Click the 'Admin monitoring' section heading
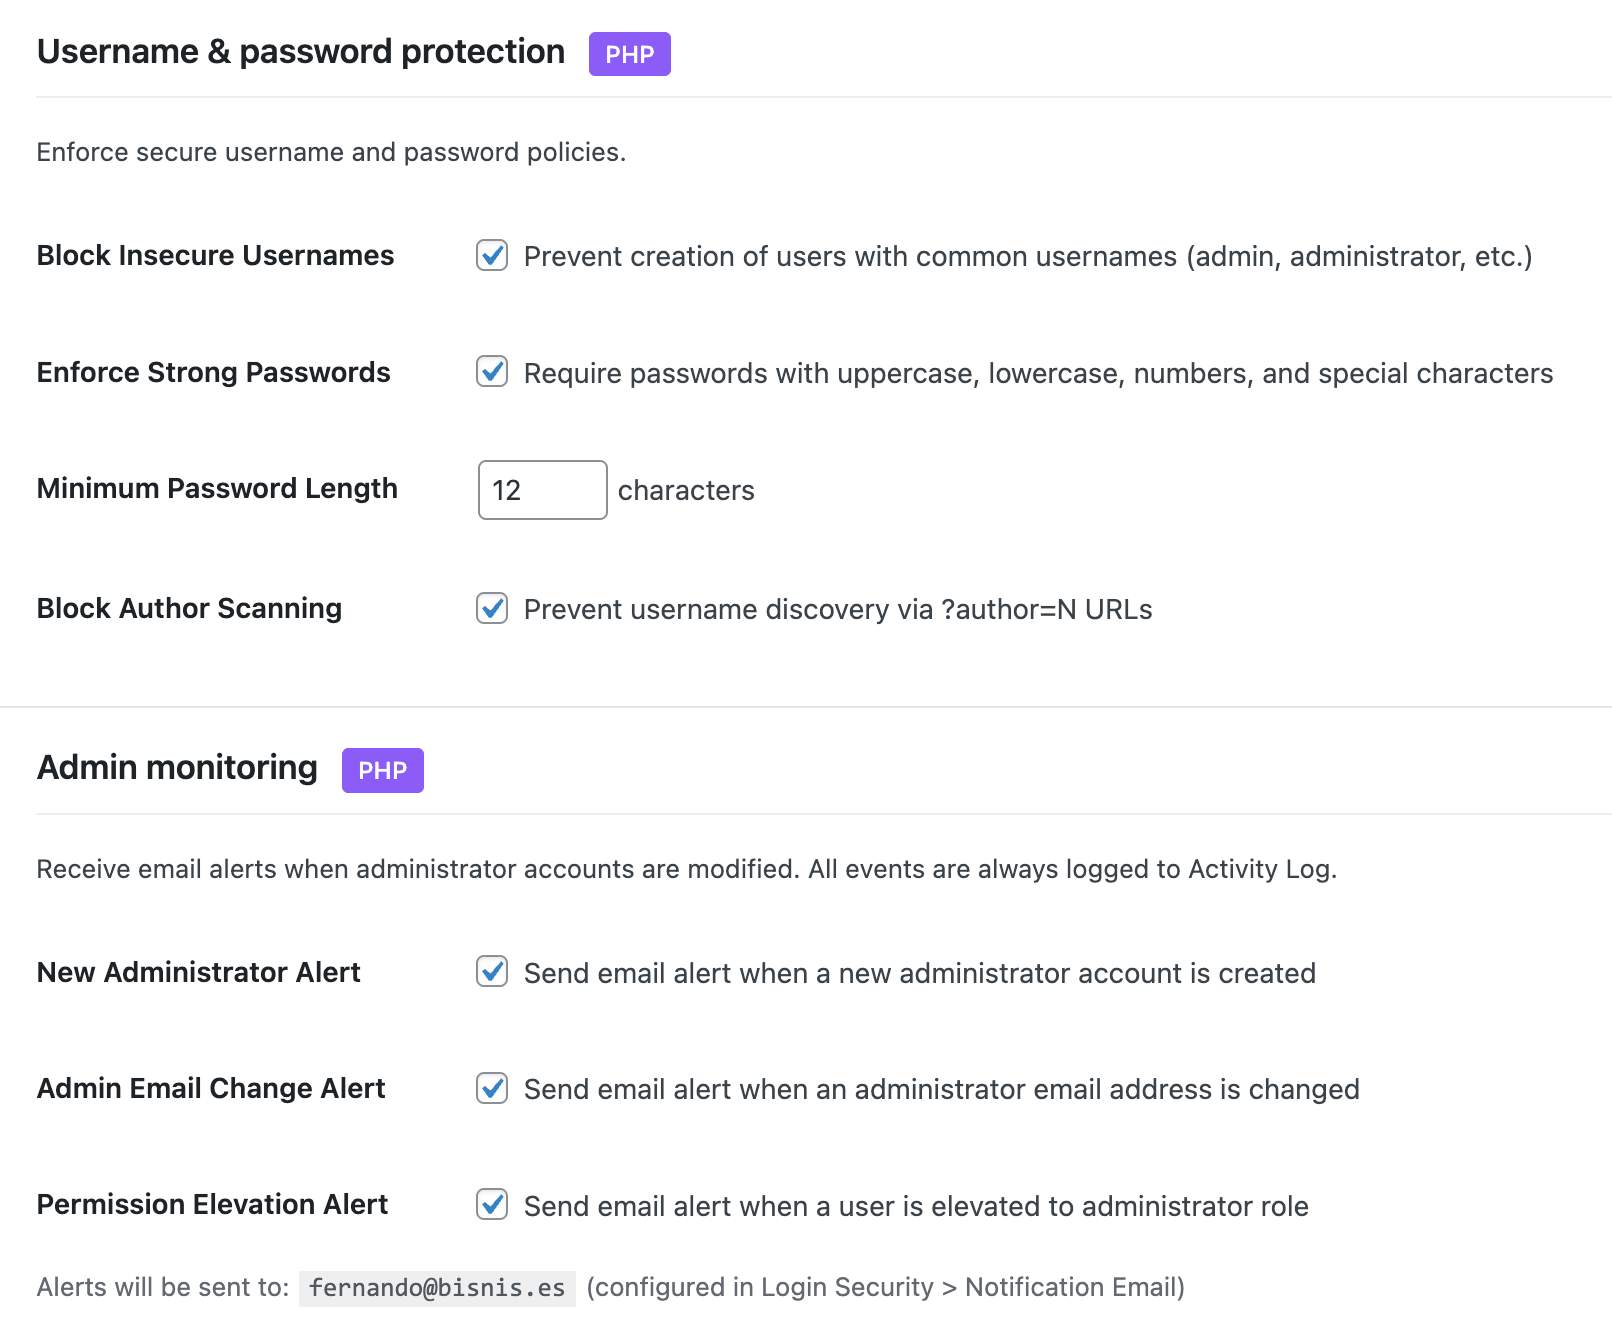The height and width of the screenshot is (1342, 1612). [177, 768]
